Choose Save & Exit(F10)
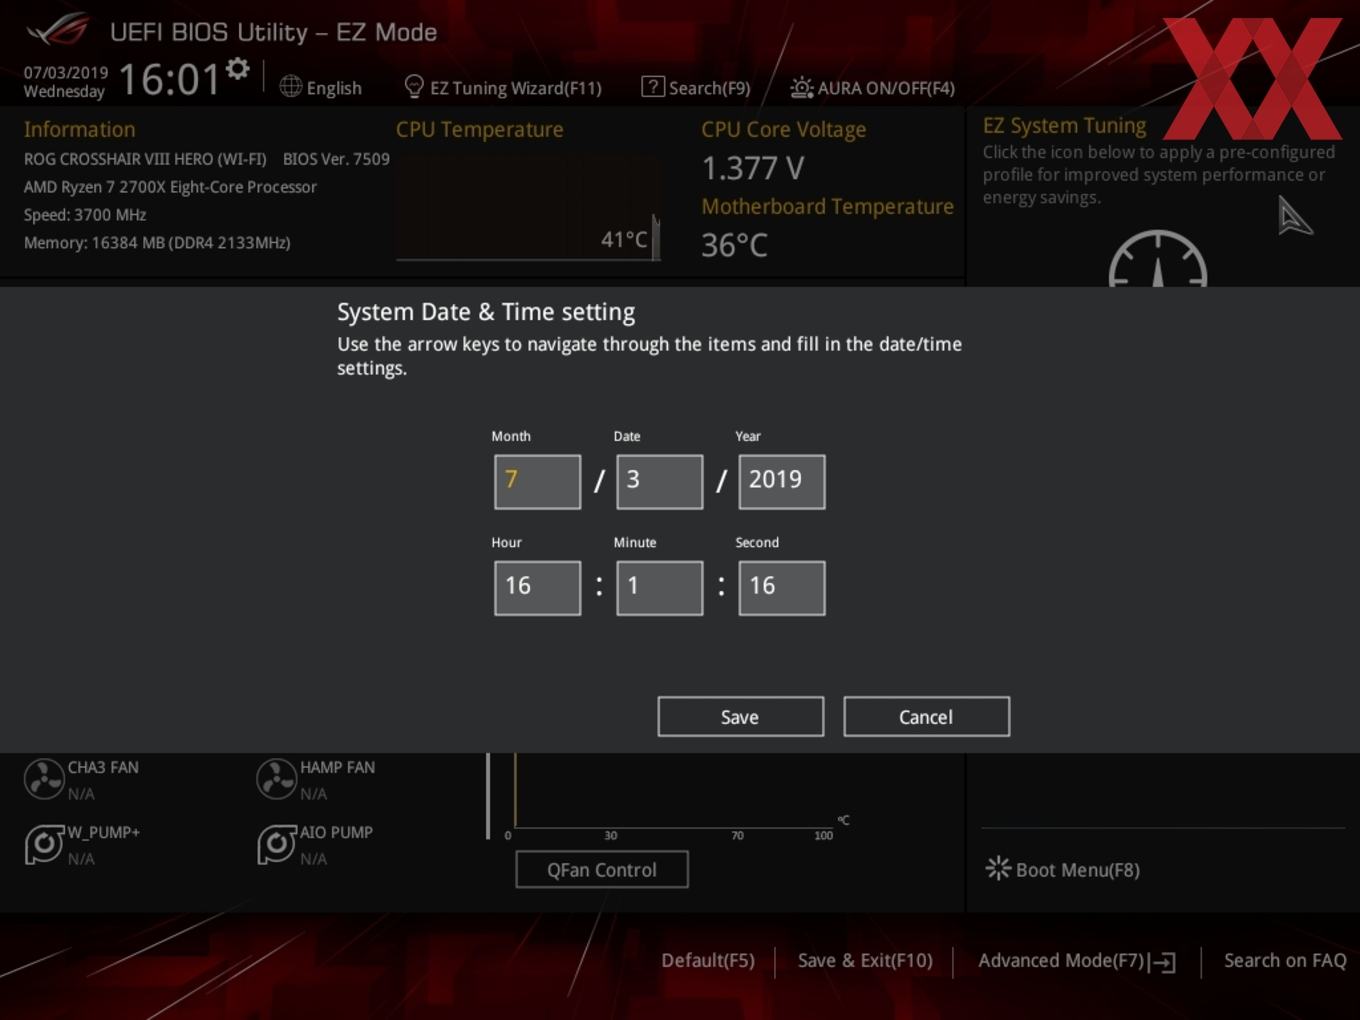Screen dimensions: 1360x1020 (x=865, y=960)
